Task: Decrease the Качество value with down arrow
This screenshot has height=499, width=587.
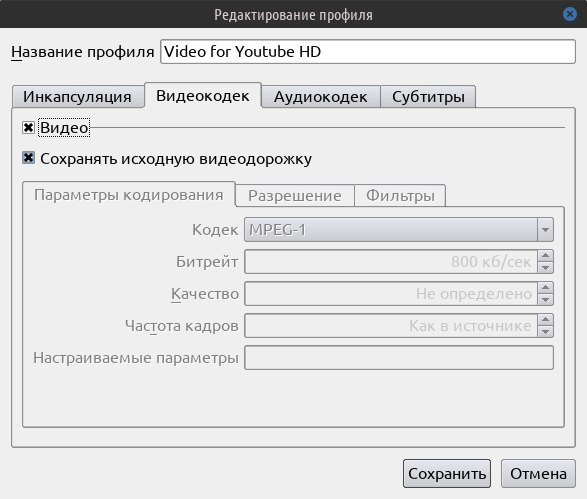Action: pyautogui.click(x=545, y=299)
